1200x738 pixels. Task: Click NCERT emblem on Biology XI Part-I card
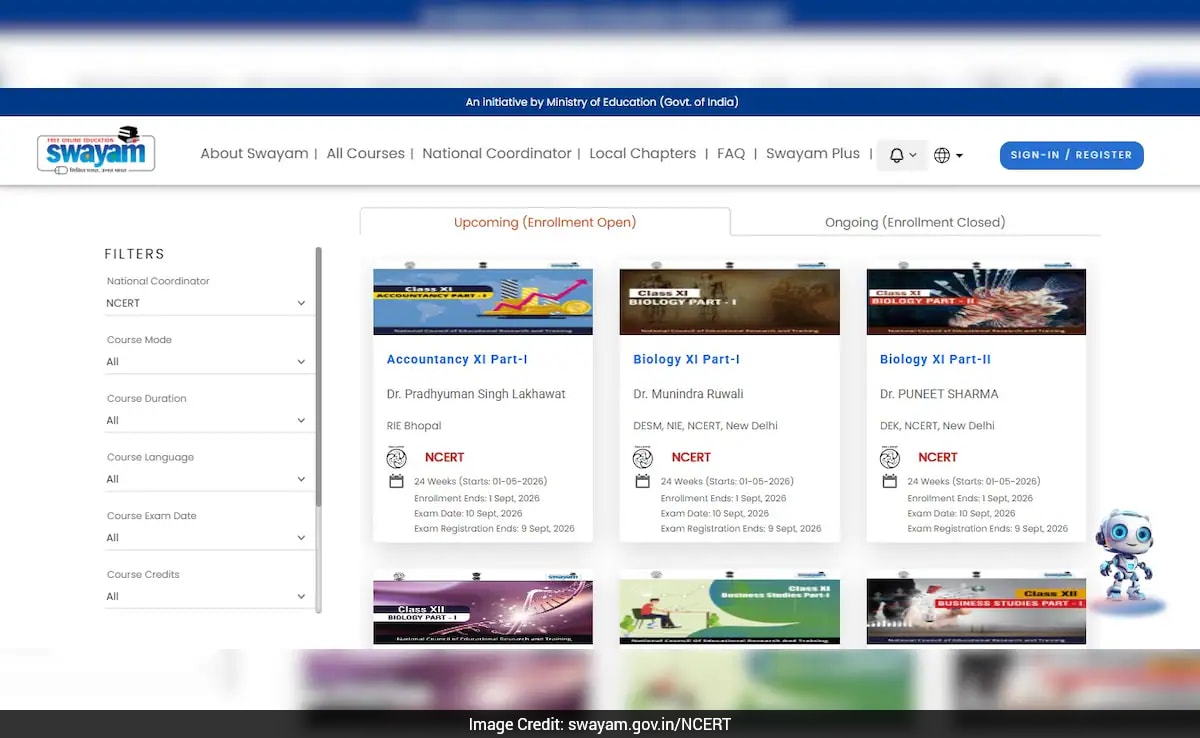click(x=643, y=458)
